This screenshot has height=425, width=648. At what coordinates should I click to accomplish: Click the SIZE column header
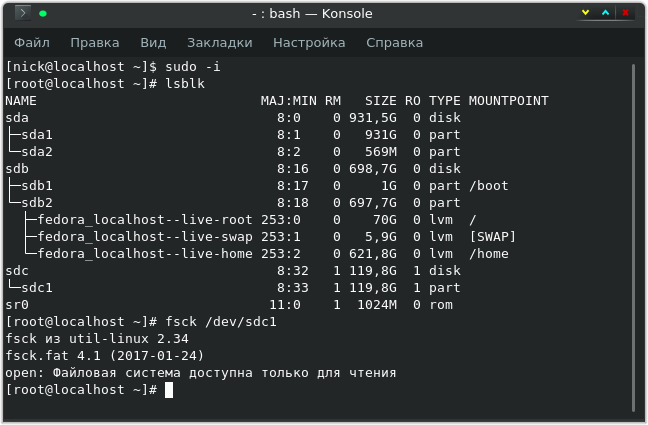[x=380, y=100]
